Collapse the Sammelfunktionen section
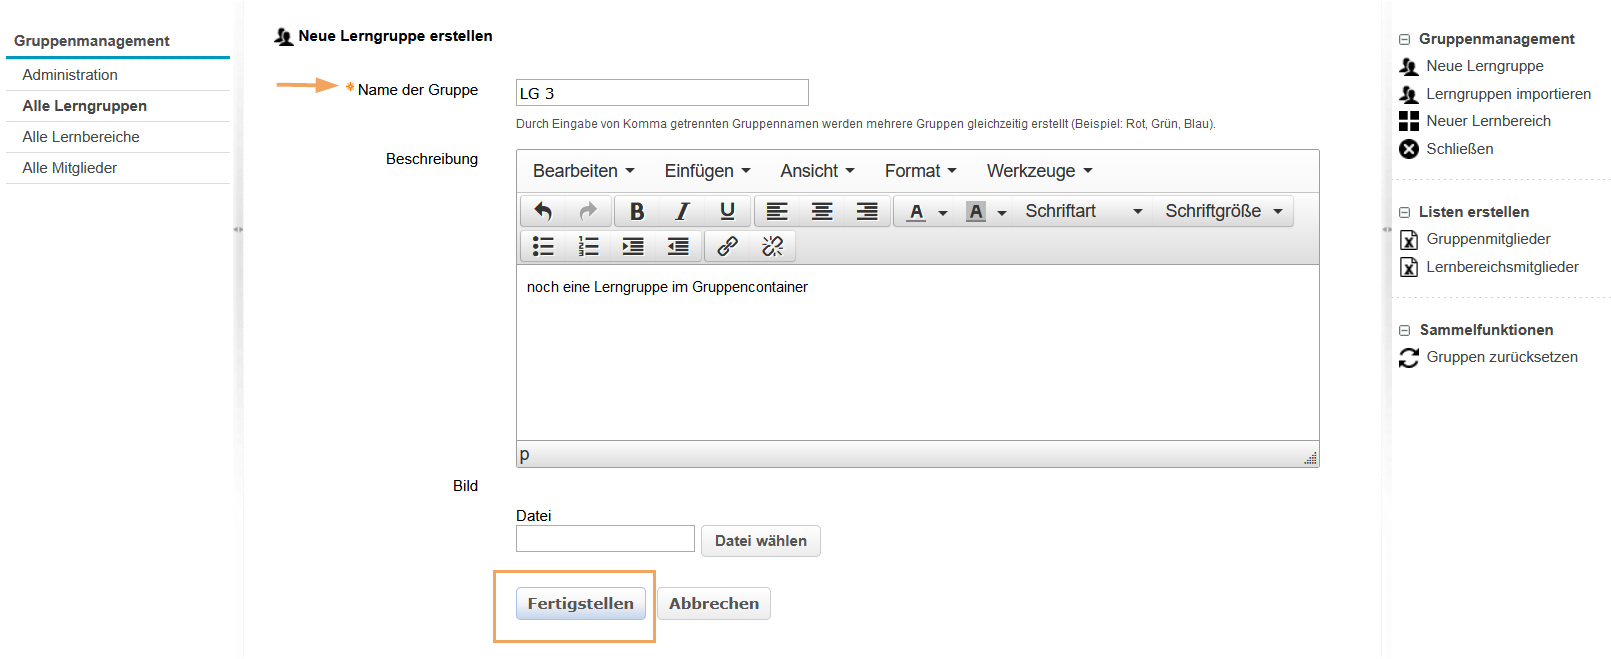 click(1404, 330)
